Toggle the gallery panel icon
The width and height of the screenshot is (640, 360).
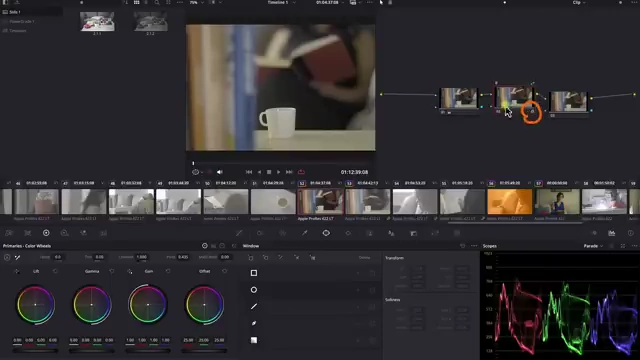5,2
